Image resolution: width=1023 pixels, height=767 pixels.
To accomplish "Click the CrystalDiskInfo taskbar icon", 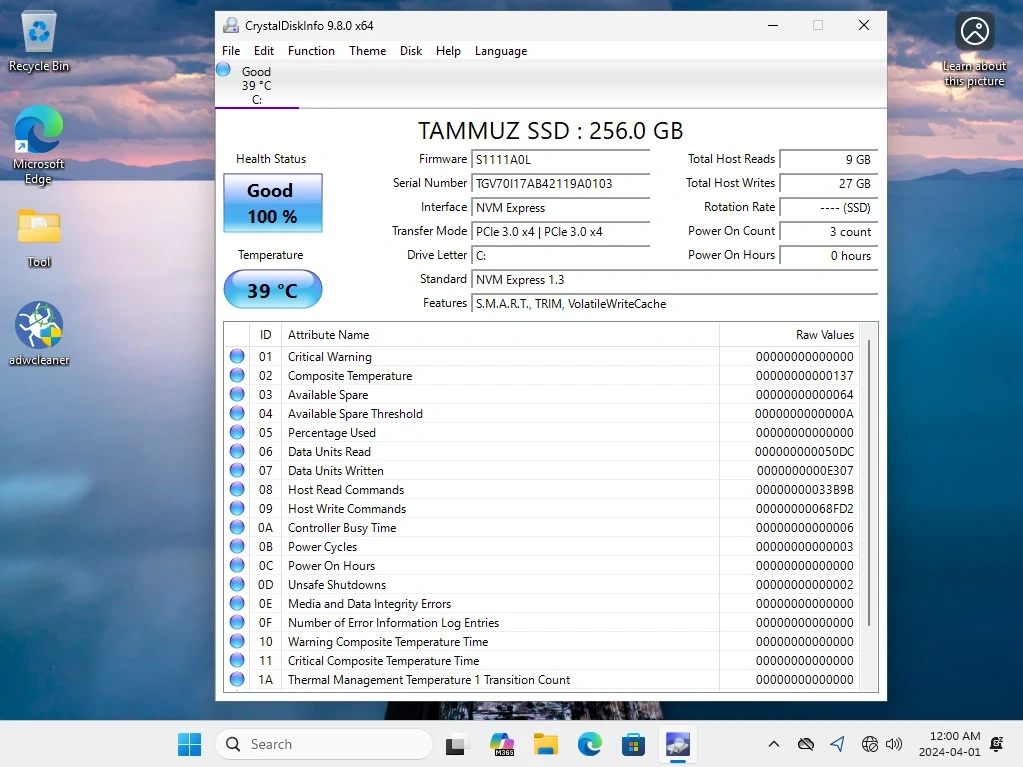I will 678,744.
